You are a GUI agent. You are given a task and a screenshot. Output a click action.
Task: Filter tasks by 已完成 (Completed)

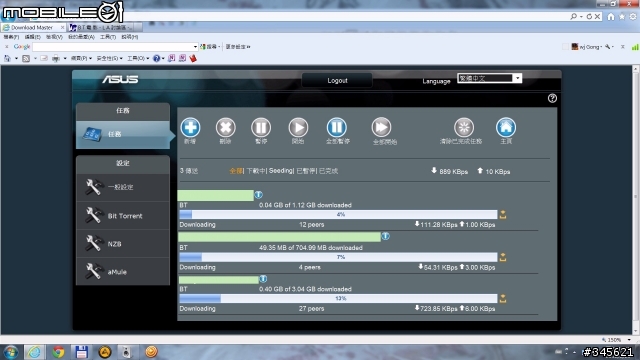point(328,171)
